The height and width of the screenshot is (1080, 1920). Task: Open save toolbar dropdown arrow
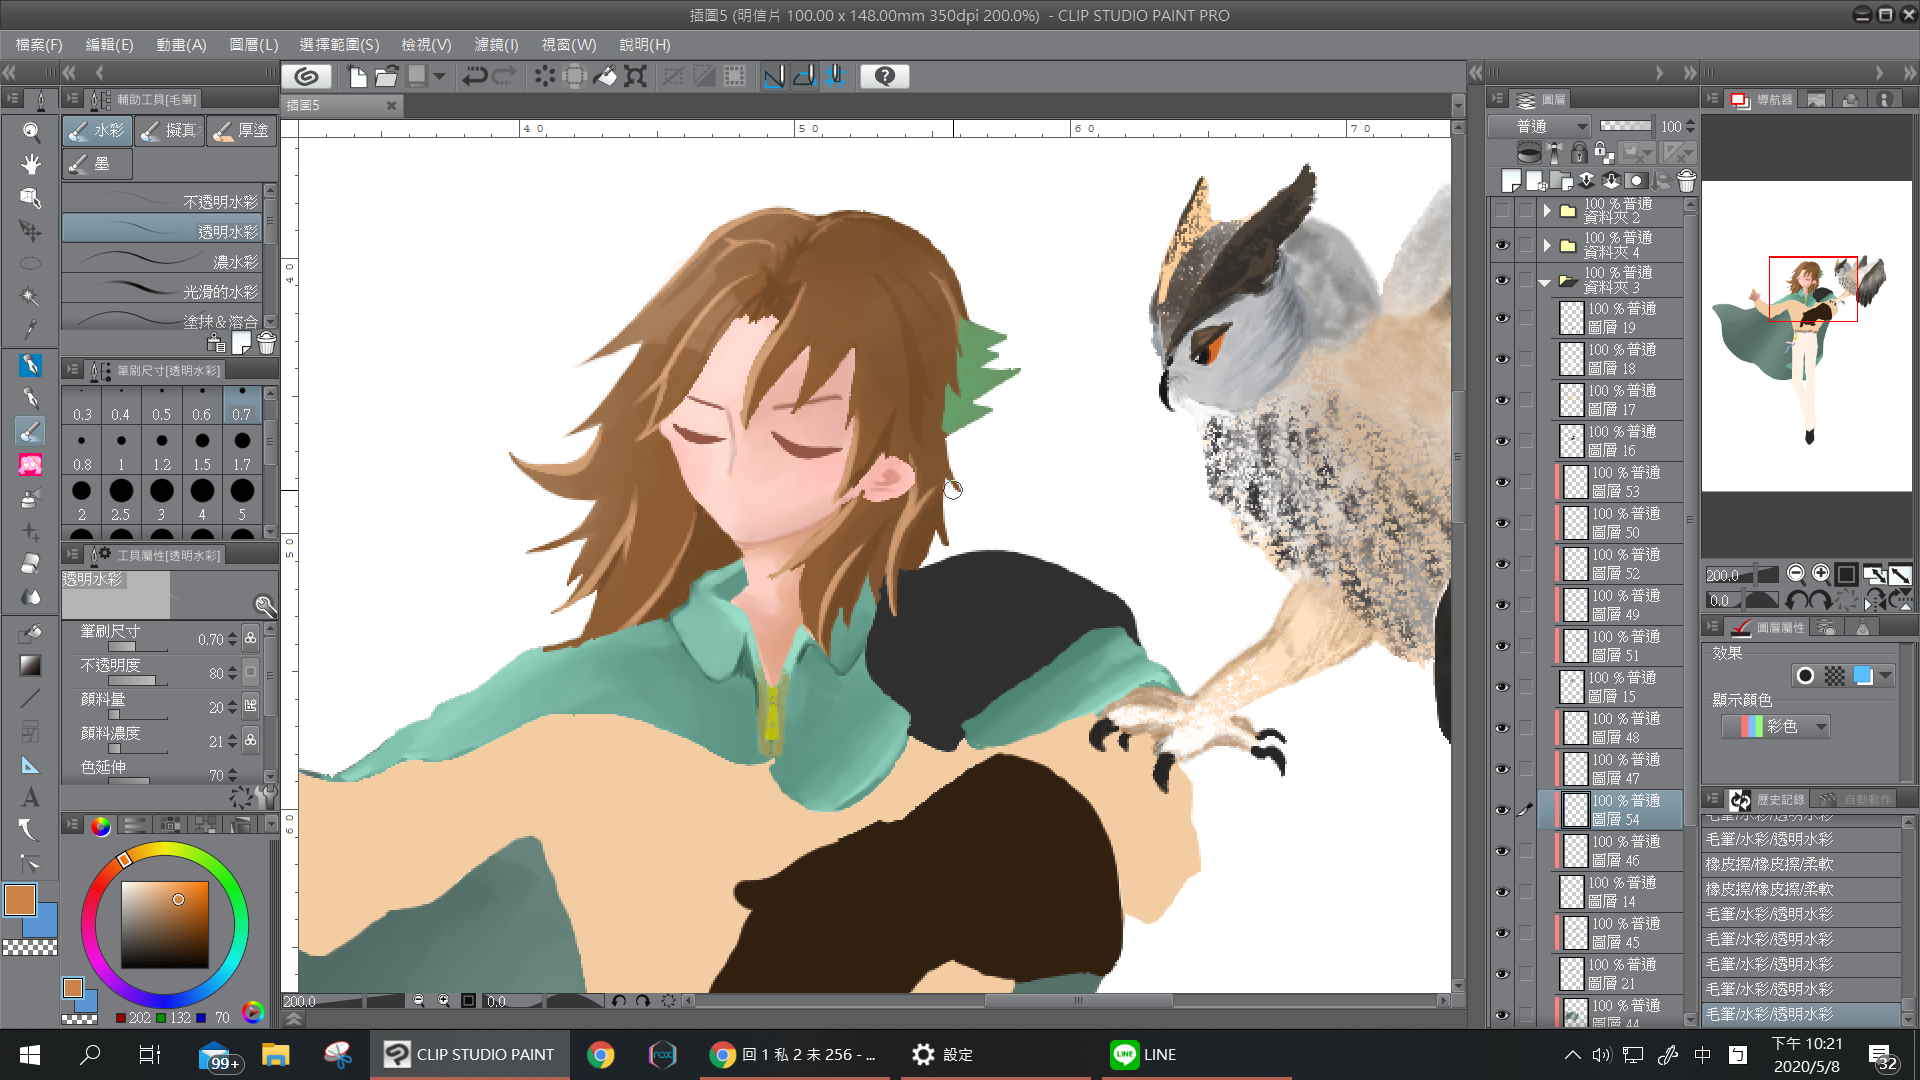(439, 76)
